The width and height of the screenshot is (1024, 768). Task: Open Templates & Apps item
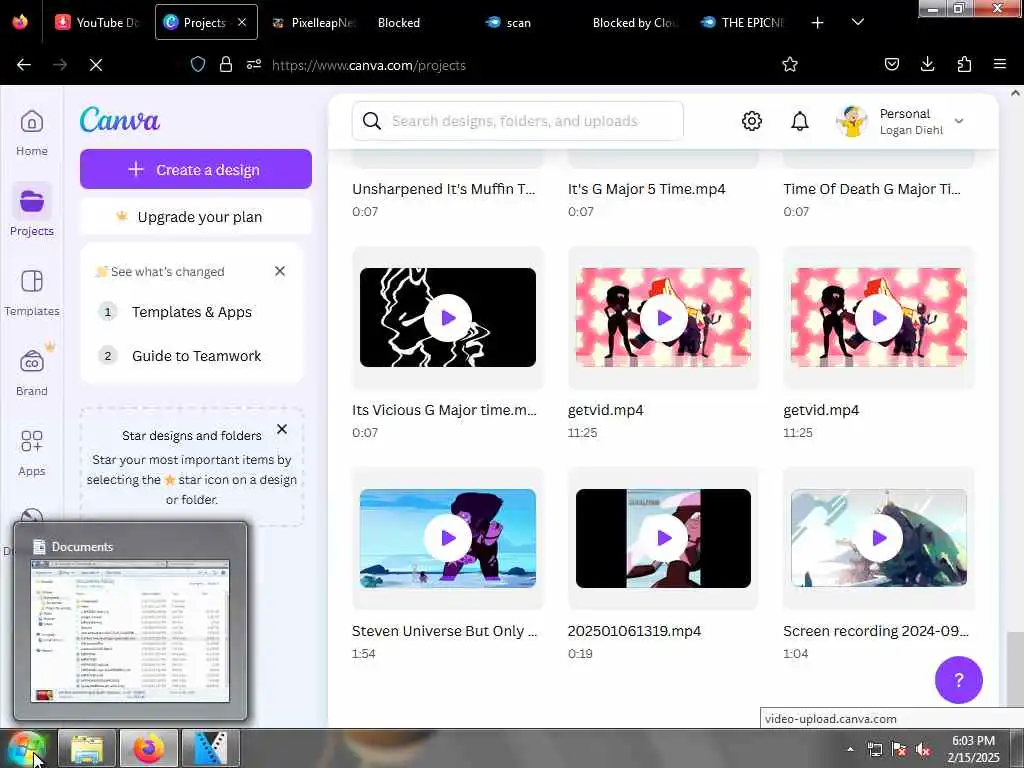(x=192, y=312)
